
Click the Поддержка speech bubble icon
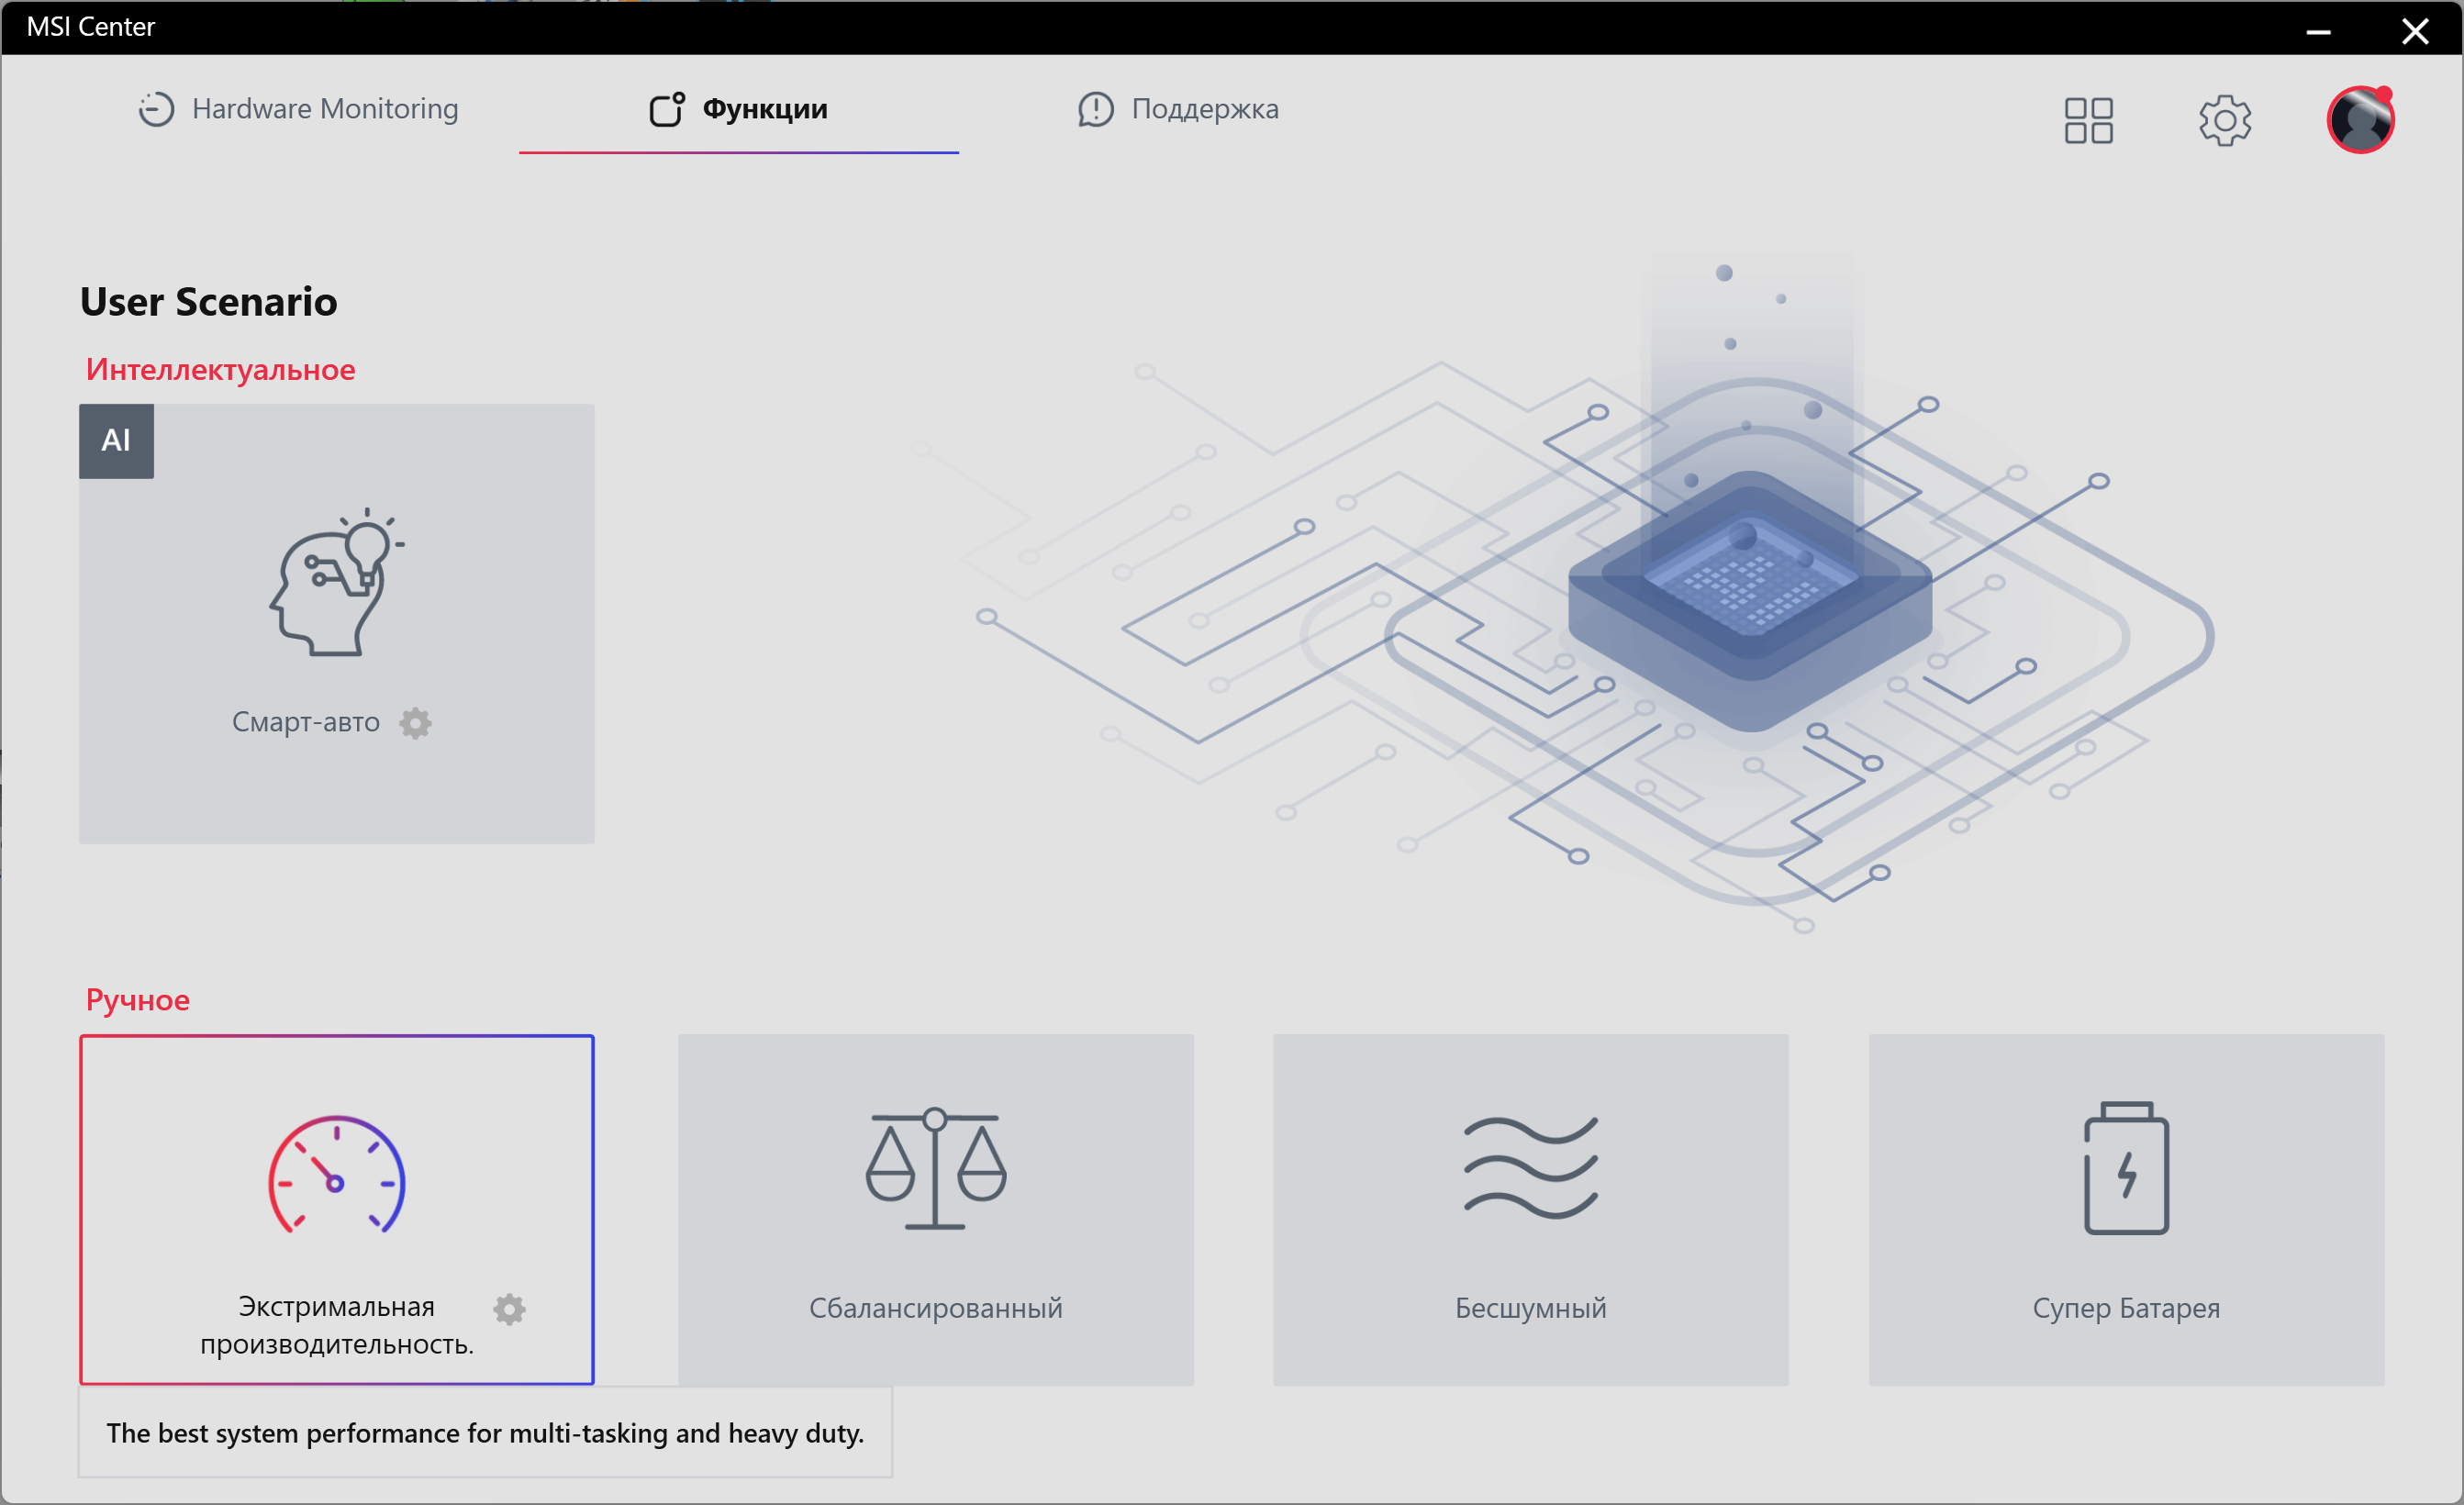[x=1095, y=109]
